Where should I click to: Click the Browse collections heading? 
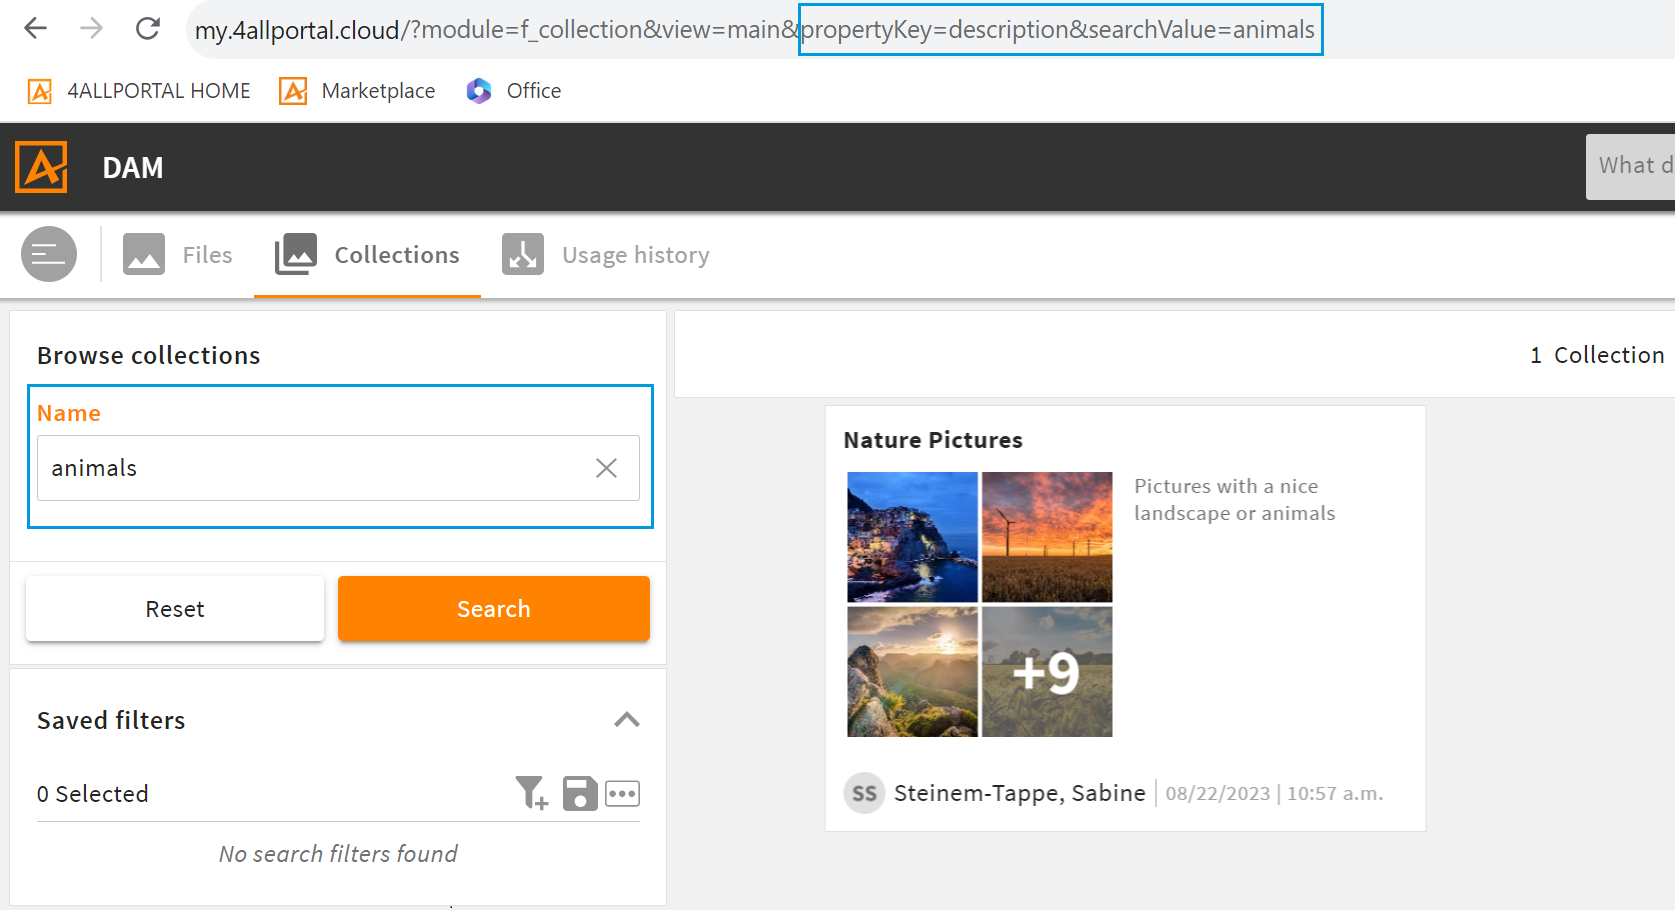[149, 355]
